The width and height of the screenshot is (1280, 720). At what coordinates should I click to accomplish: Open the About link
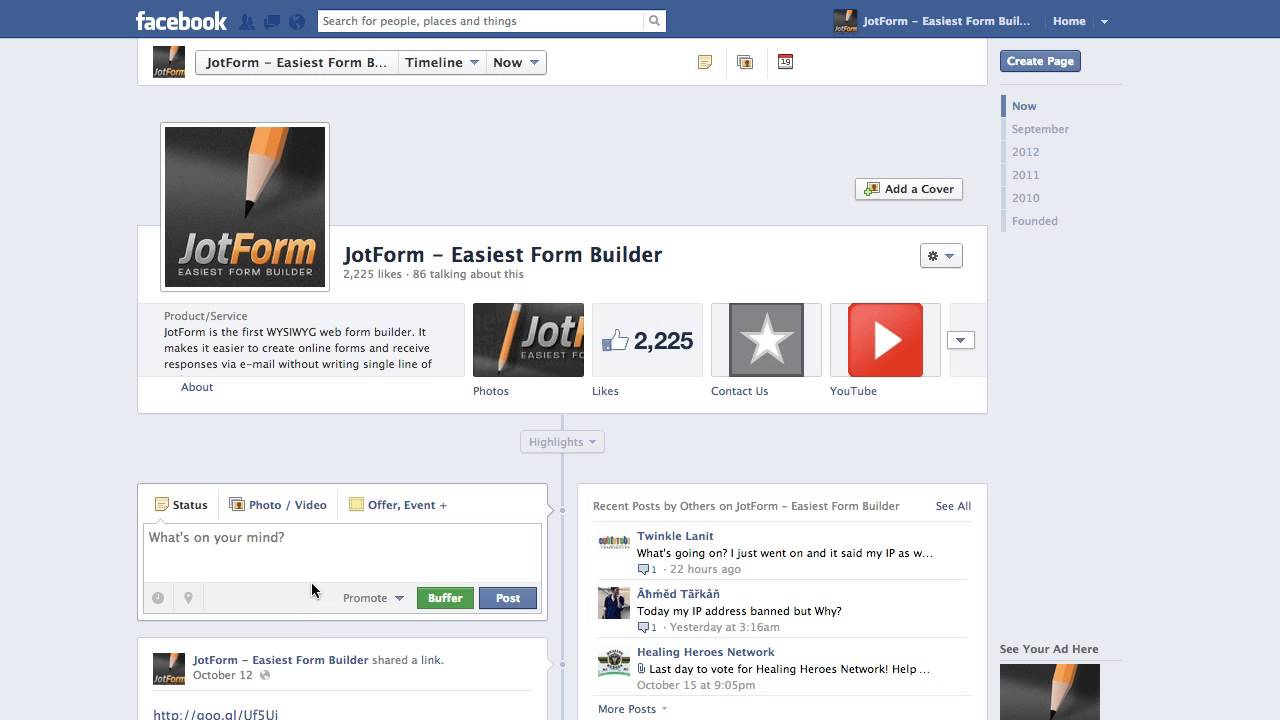coord(197,387)
